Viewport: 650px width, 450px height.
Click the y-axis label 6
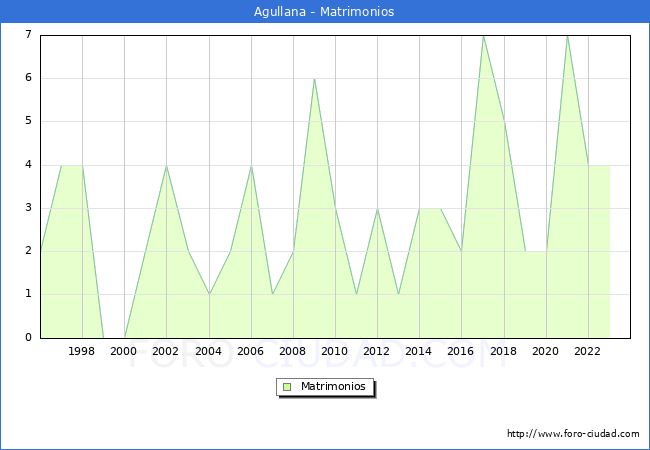tap(29, 77)
